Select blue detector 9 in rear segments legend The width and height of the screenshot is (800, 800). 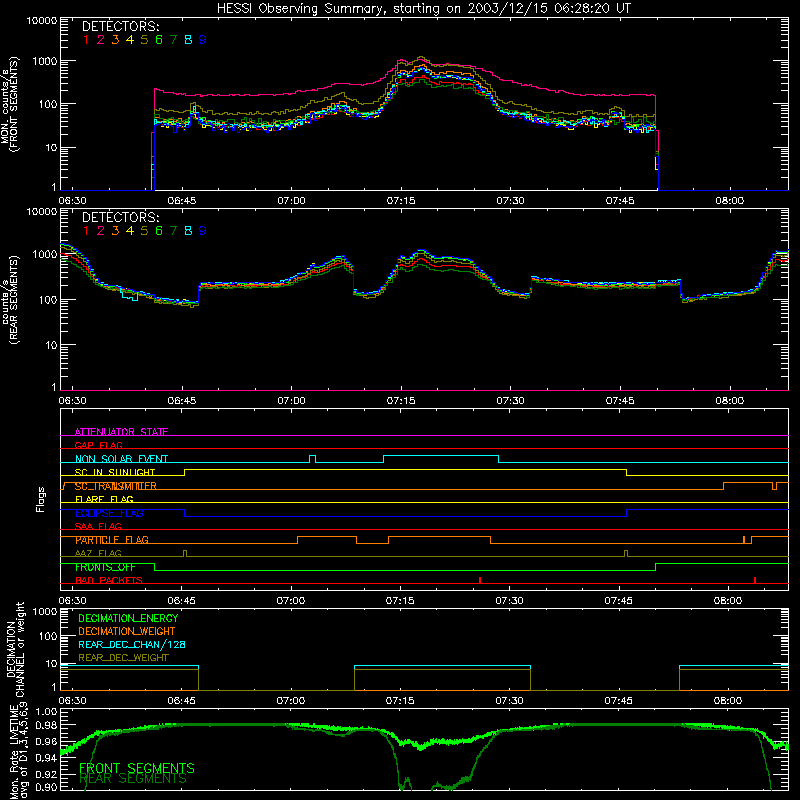203,231
